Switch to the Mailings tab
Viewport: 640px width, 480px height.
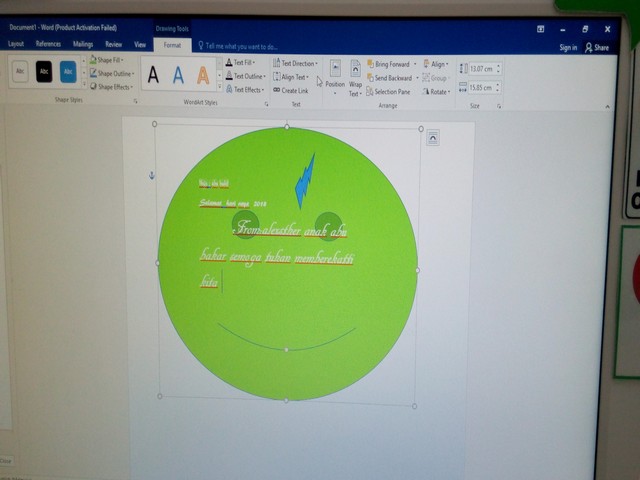[x=83, y=44]
